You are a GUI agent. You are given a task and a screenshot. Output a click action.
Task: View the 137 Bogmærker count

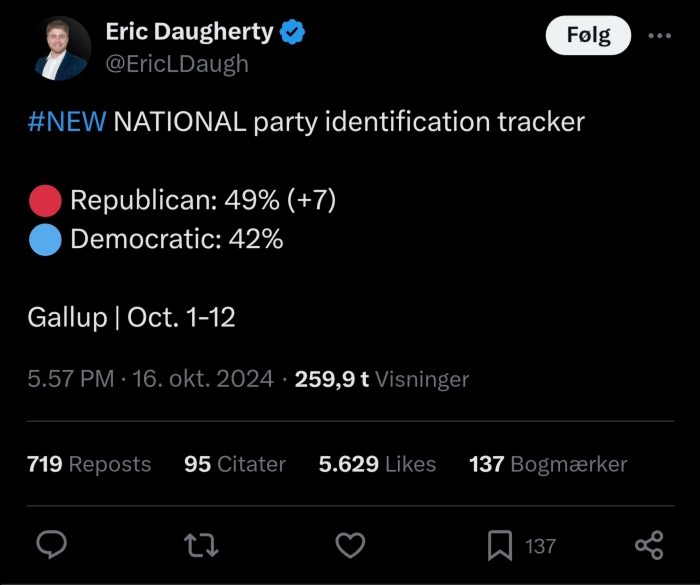pyautogui.click(x=548, y=464)
